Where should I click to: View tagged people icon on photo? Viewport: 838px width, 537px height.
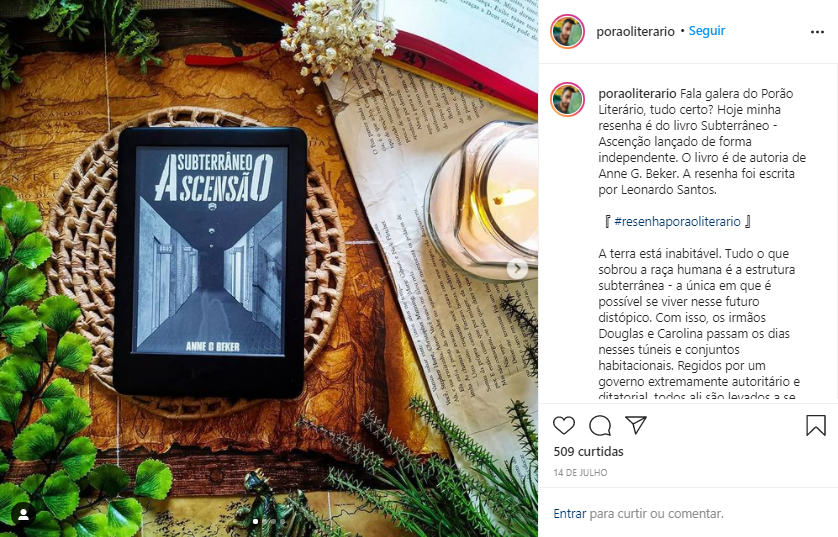24,515
